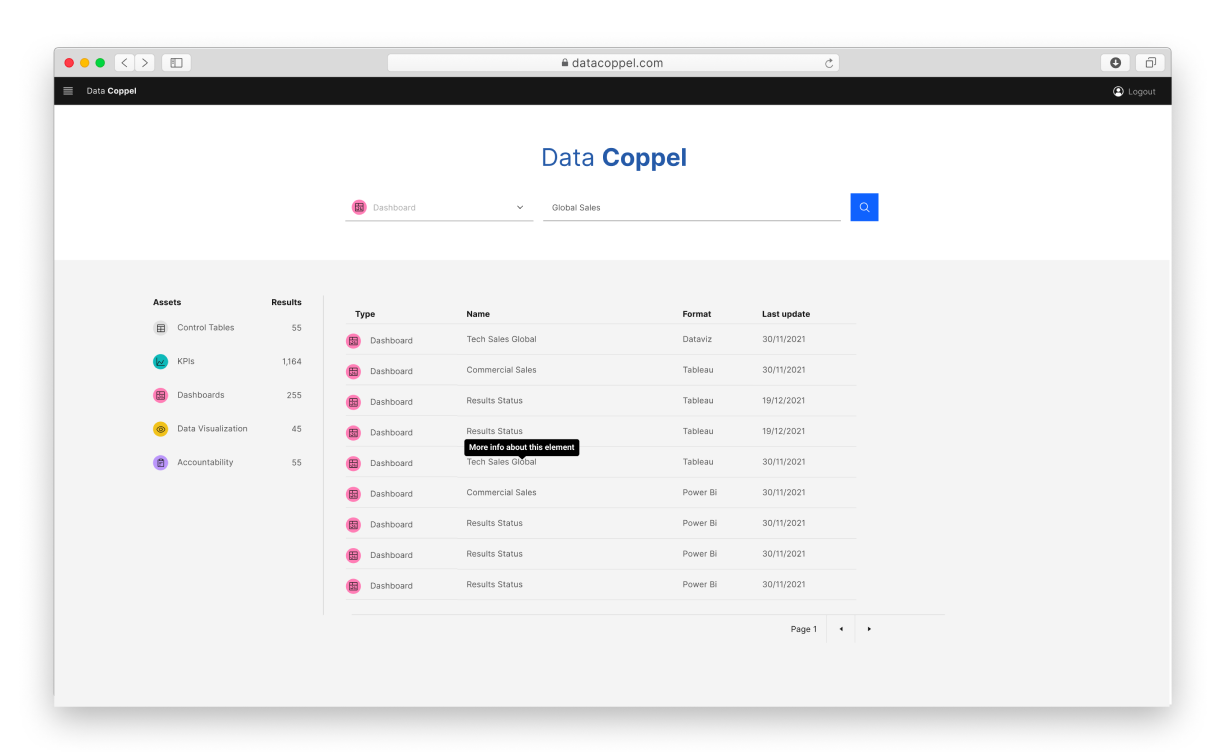Viewport: 1226px width, 752px height.
Task: Go to the next results page
Action: [x=869, y=629]
